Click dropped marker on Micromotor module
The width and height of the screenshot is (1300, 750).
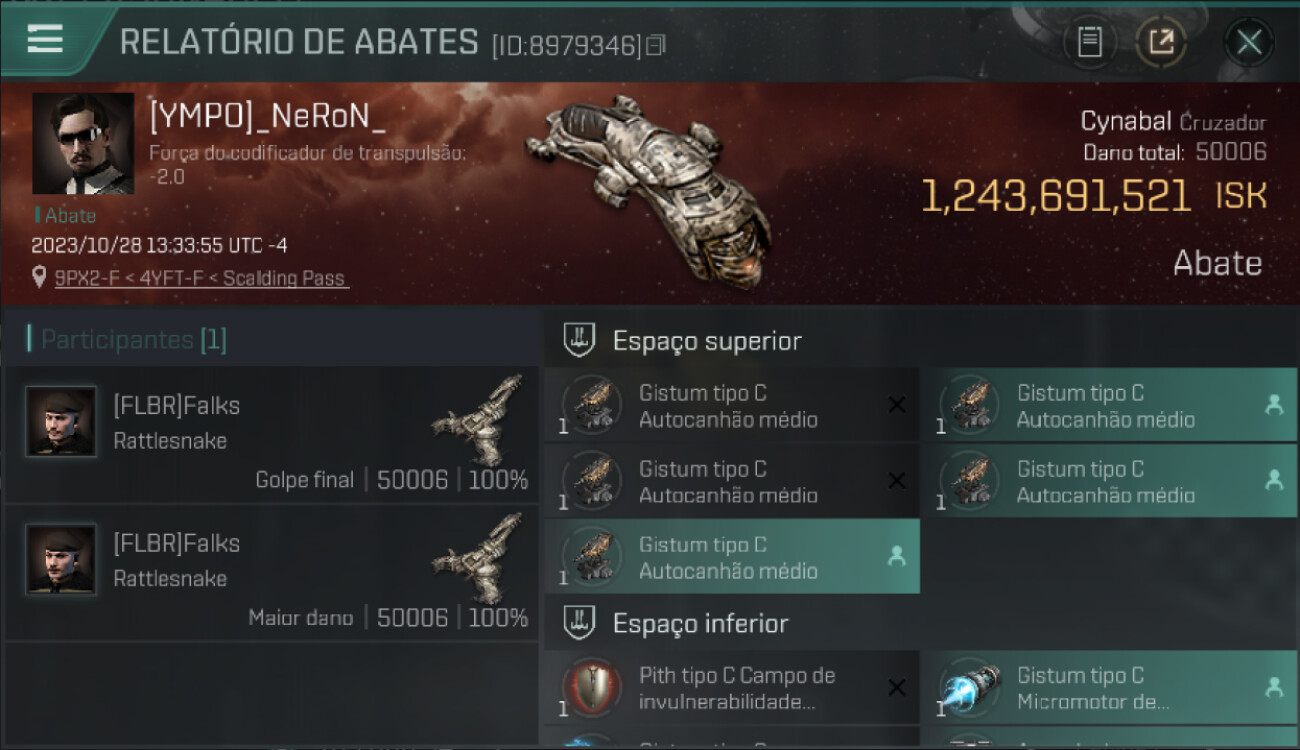pyautogui.click(x=1274, y=687)
